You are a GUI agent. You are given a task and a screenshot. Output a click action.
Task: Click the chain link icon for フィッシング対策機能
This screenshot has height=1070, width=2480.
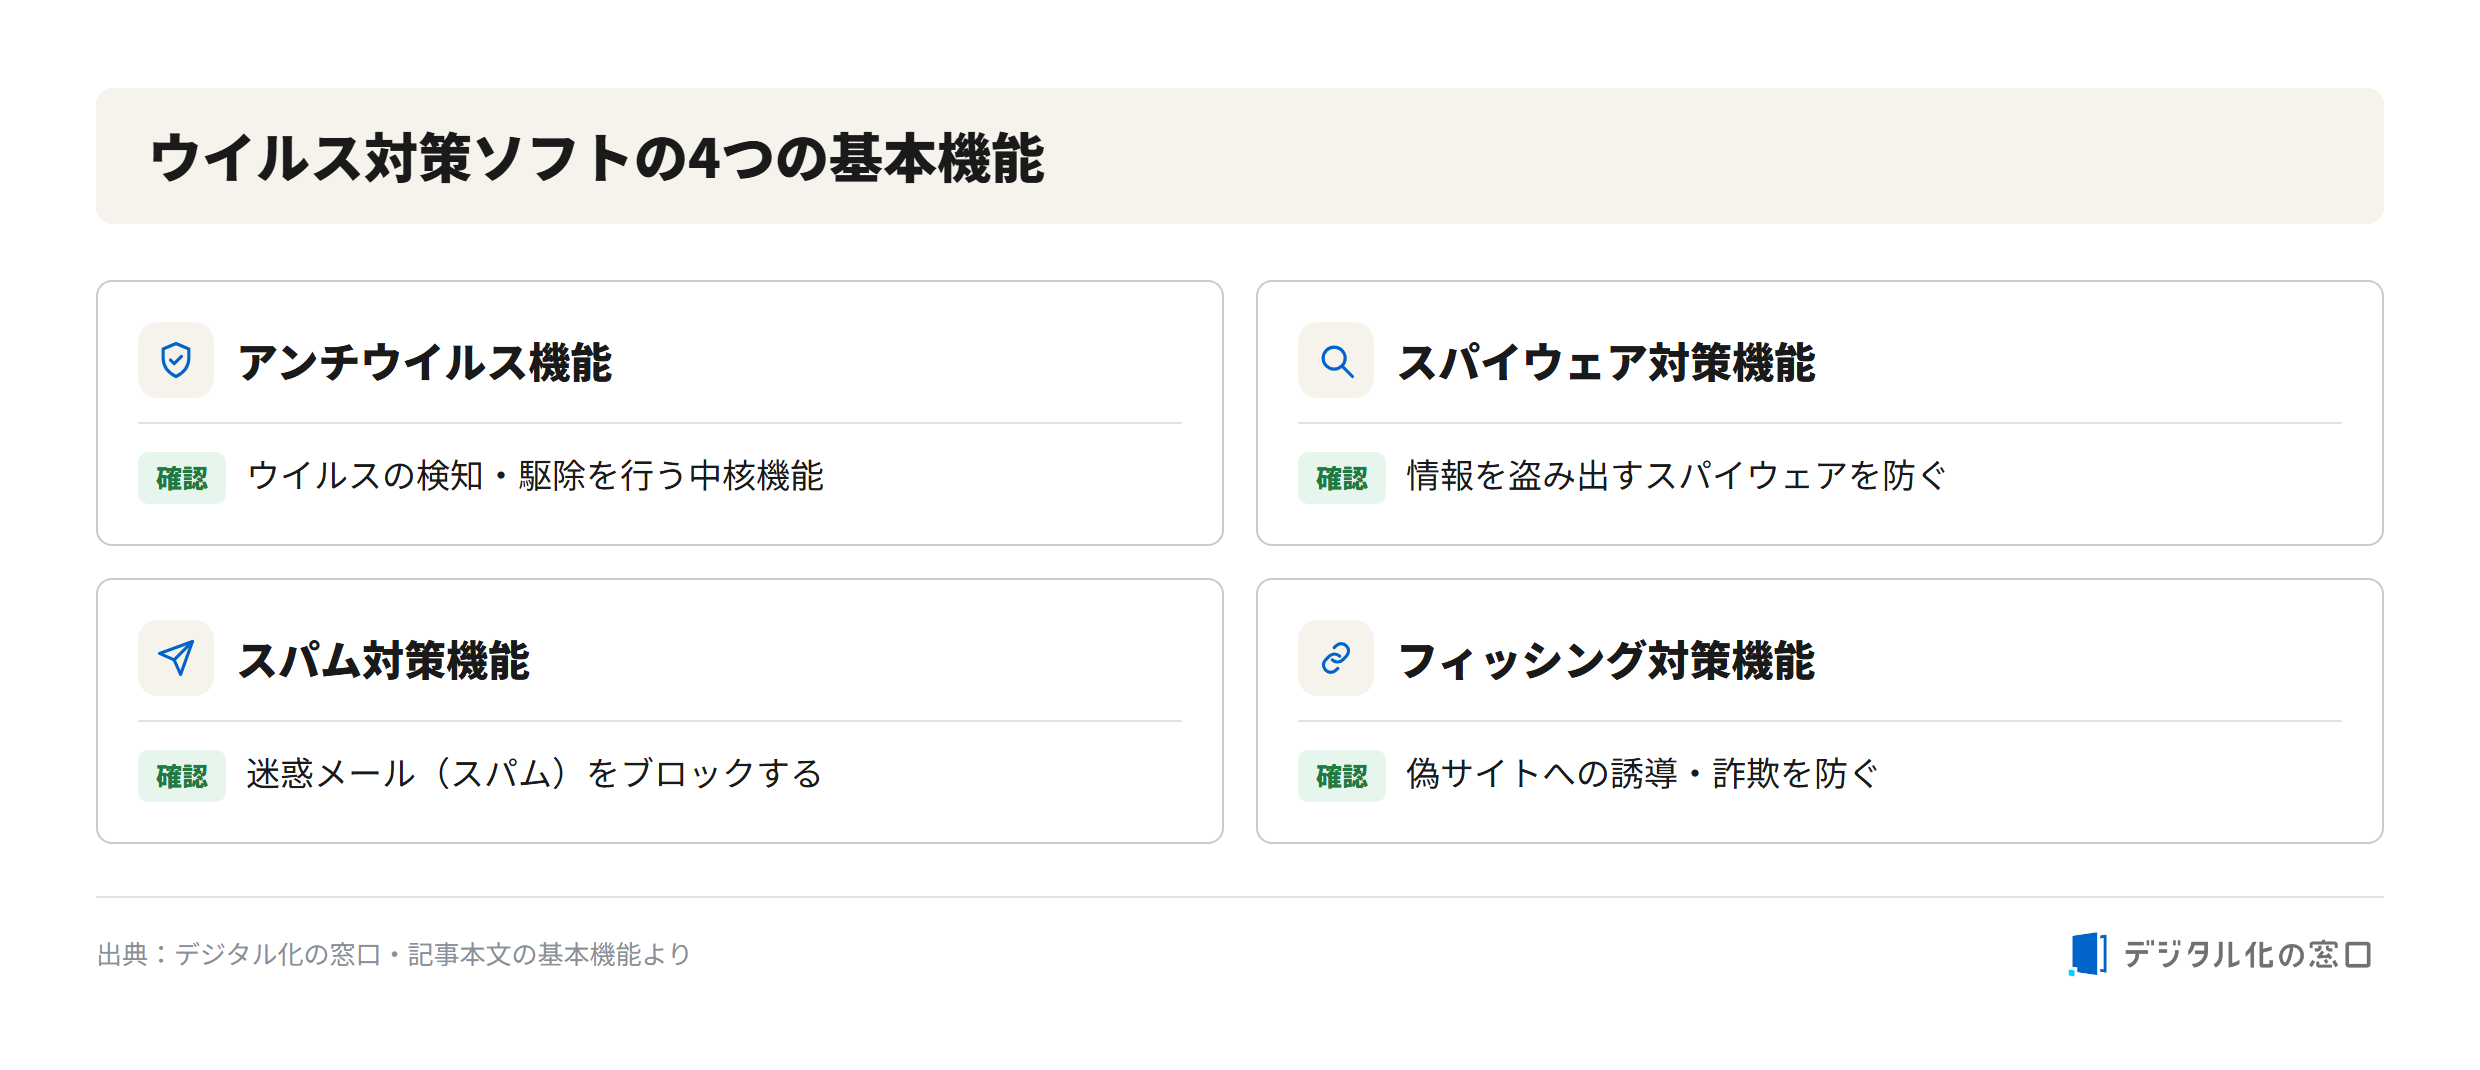point(1336,658)
